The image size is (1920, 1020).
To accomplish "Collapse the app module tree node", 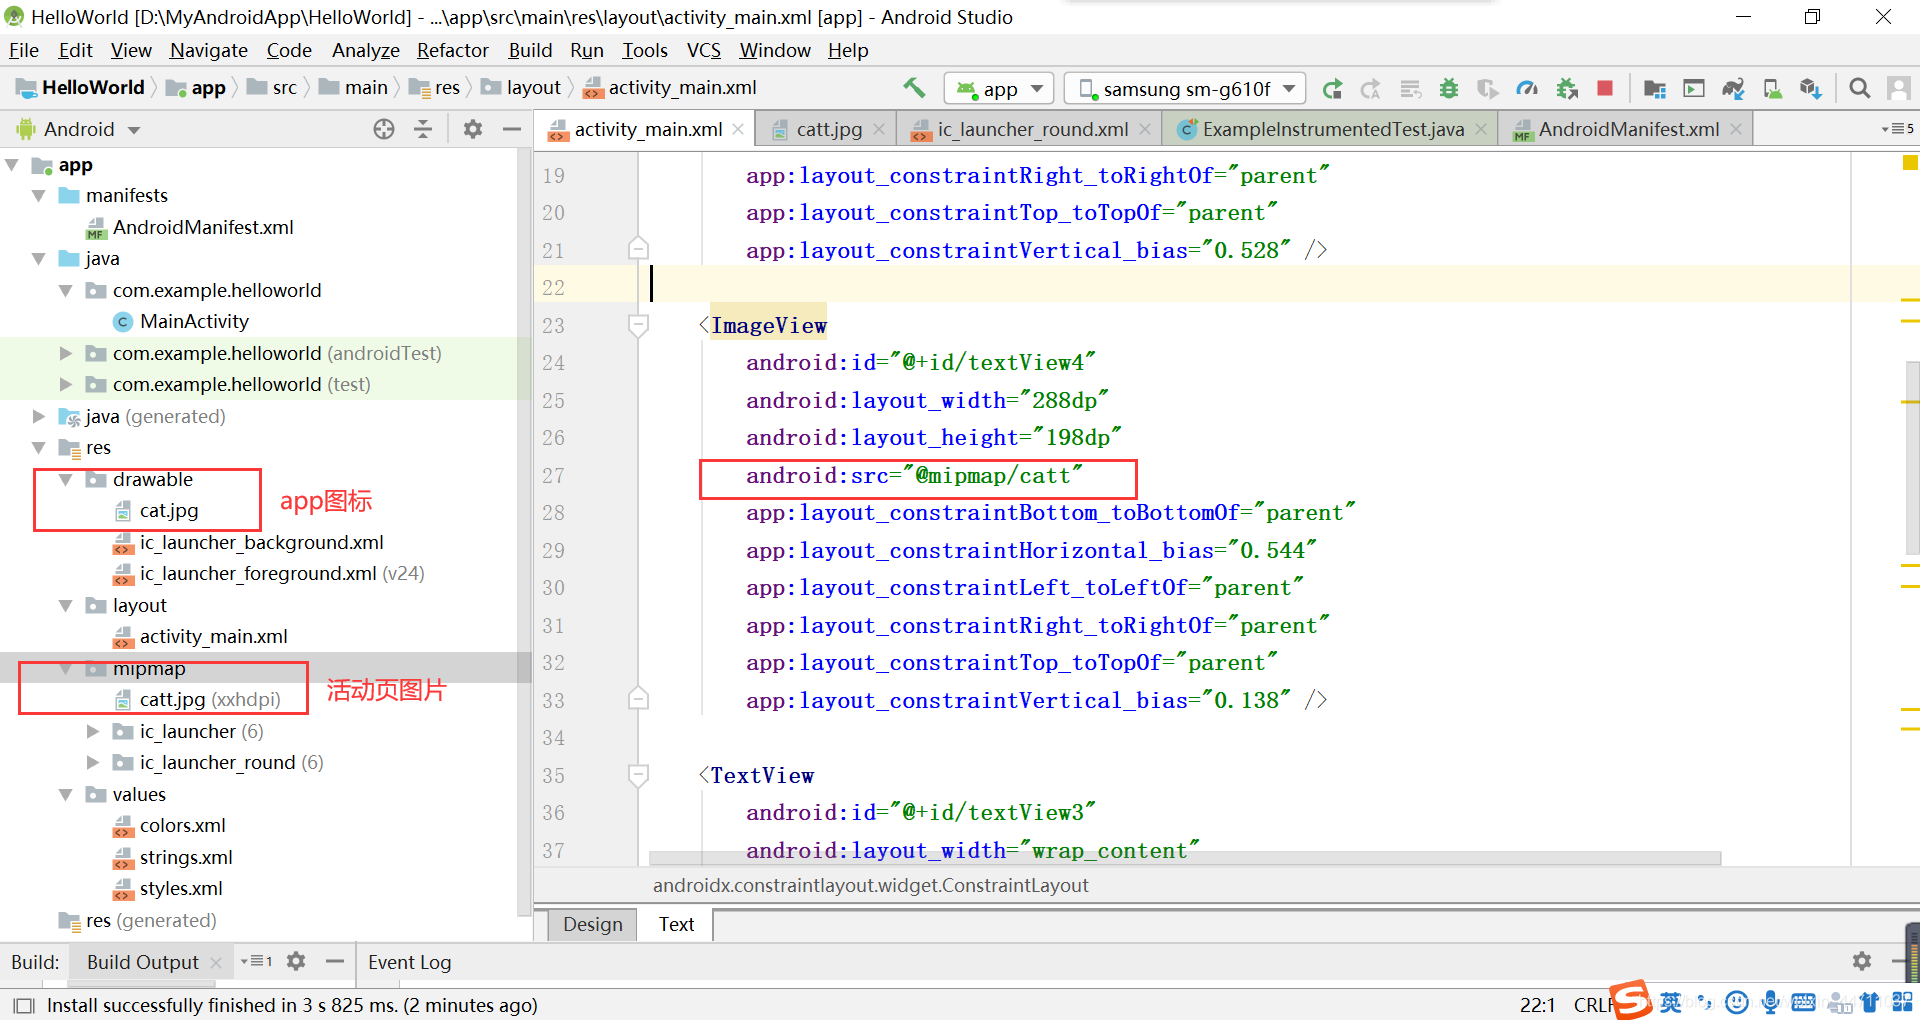I will coord(13,165).
